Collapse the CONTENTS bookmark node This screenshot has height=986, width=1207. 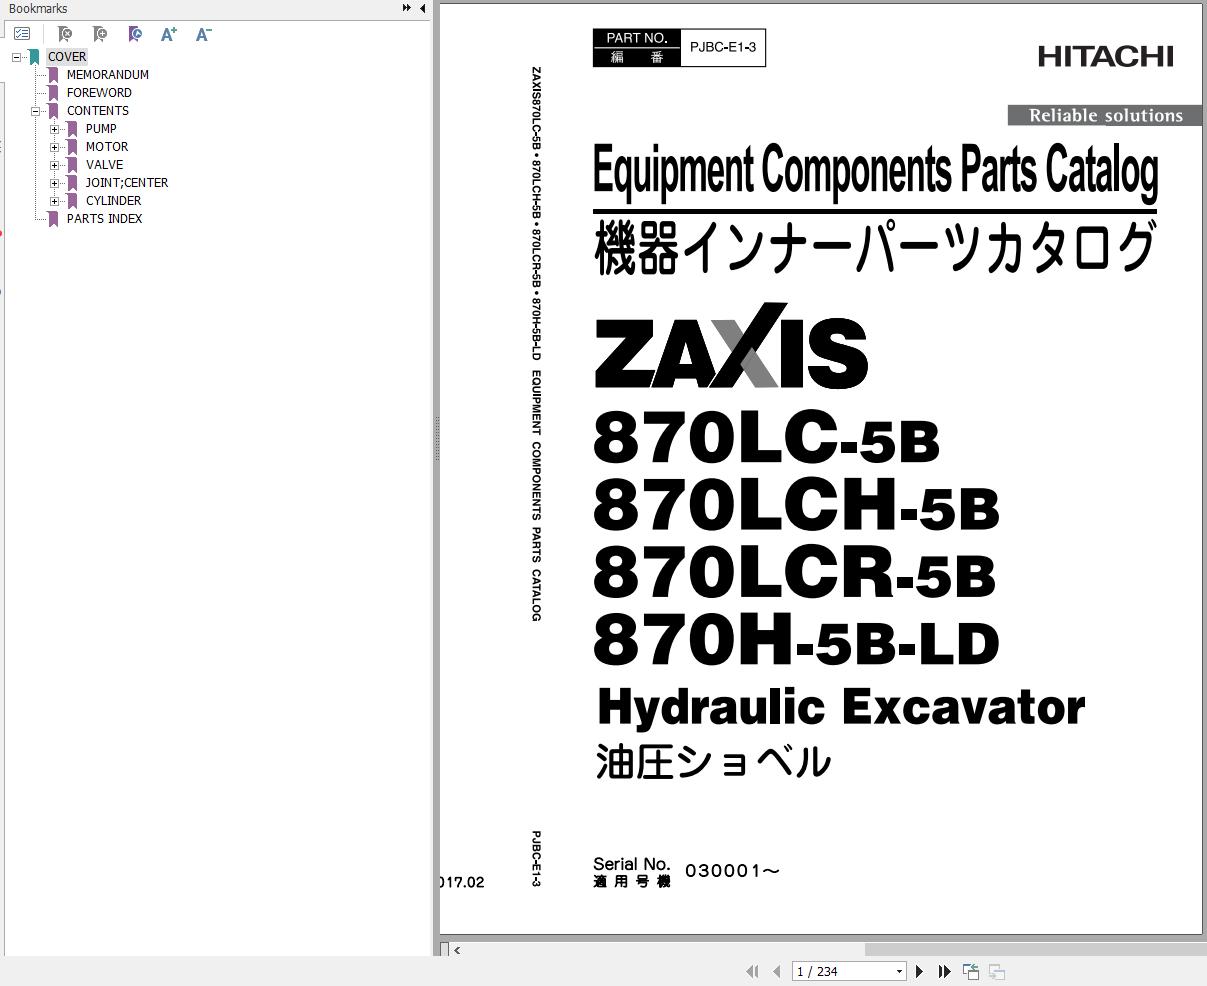[35, 111]
